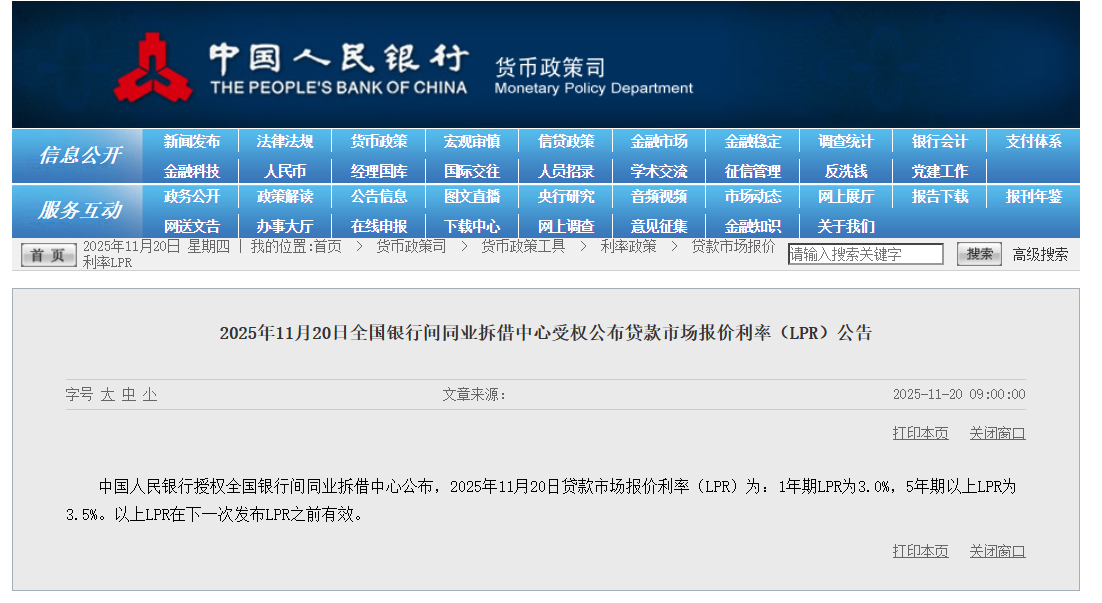Open 金融知识 link
Screen dimensions: 1102x603
tap(753, 226)
